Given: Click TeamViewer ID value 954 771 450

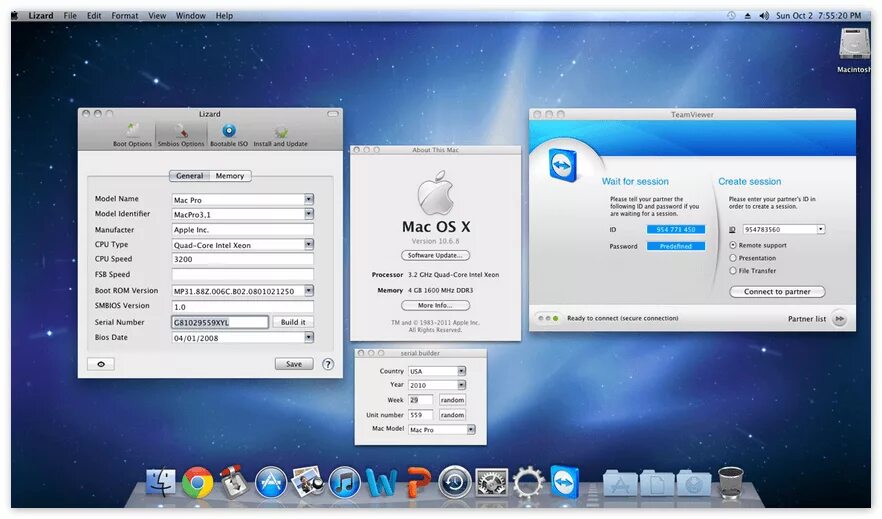Looking at the screenshot, I should [676, 229].
